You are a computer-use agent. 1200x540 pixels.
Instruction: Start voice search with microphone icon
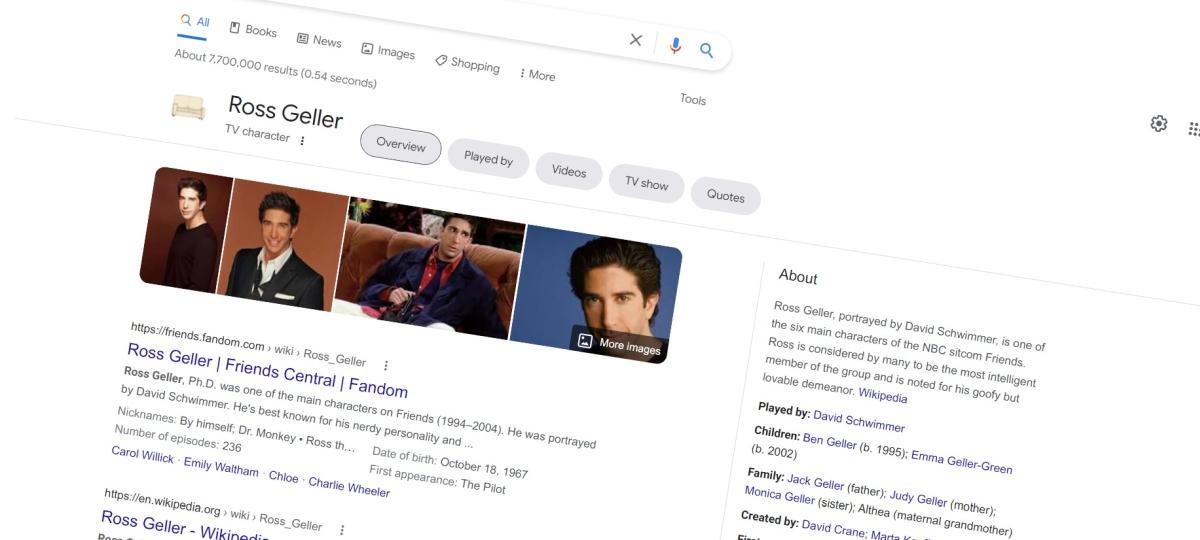[x=675, y=45]
